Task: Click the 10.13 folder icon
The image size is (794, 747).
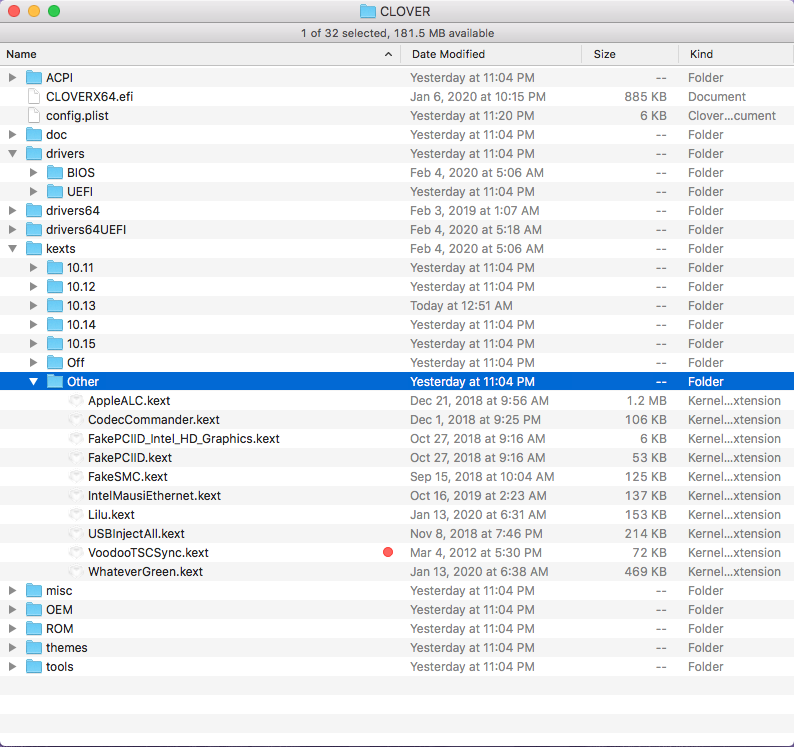Action: point(55,305)
